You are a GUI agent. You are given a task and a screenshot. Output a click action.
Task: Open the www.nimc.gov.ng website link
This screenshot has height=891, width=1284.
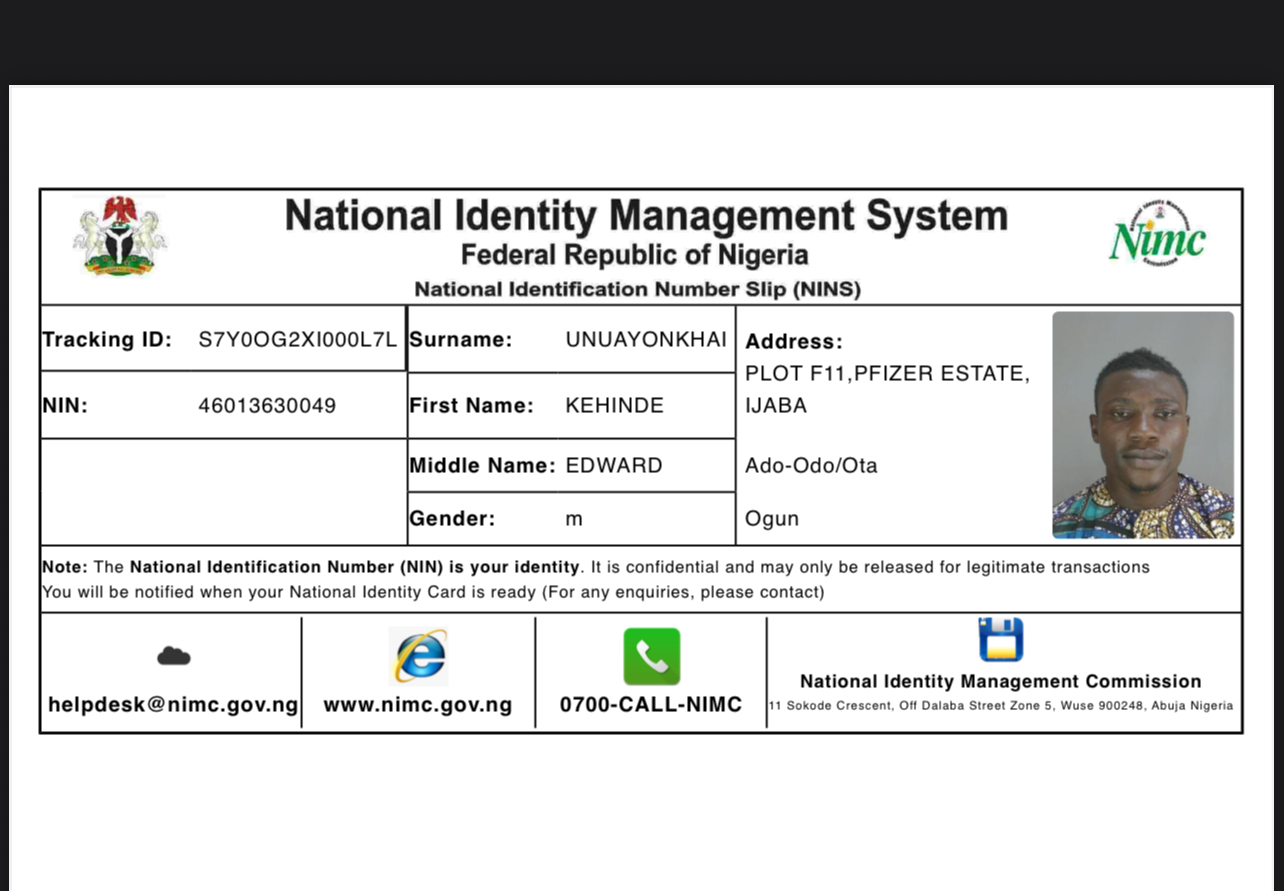(x=418, y=705)
